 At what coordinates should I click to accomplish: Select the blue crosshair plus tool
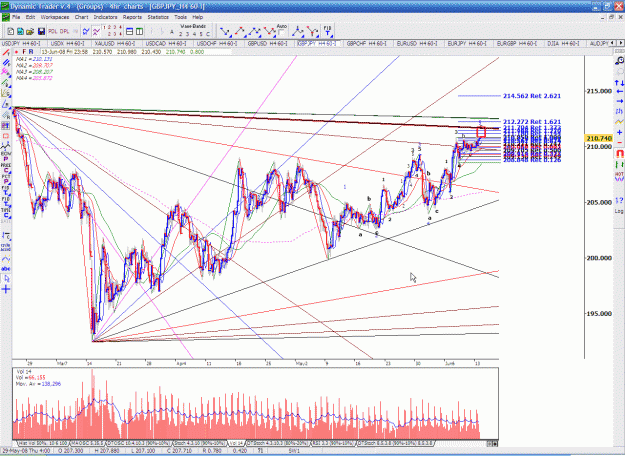[x=6, y=289]
